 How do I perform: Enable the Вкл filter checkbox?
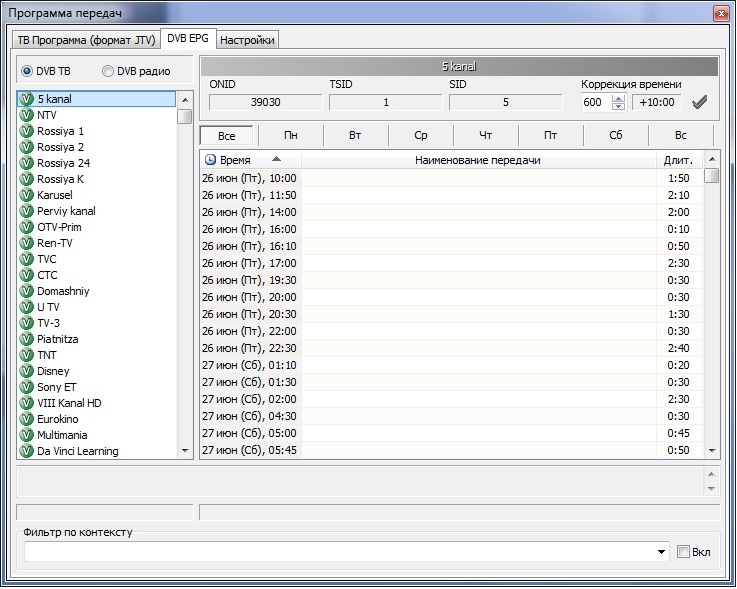[x=684, y=552]
